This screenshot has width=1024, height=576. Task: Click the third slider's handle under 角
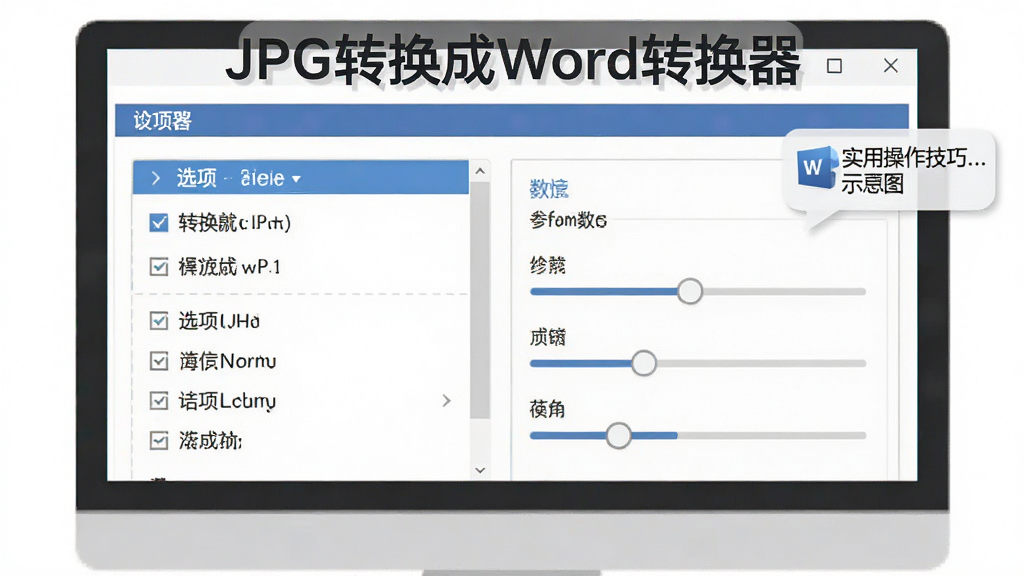[618, 436]
